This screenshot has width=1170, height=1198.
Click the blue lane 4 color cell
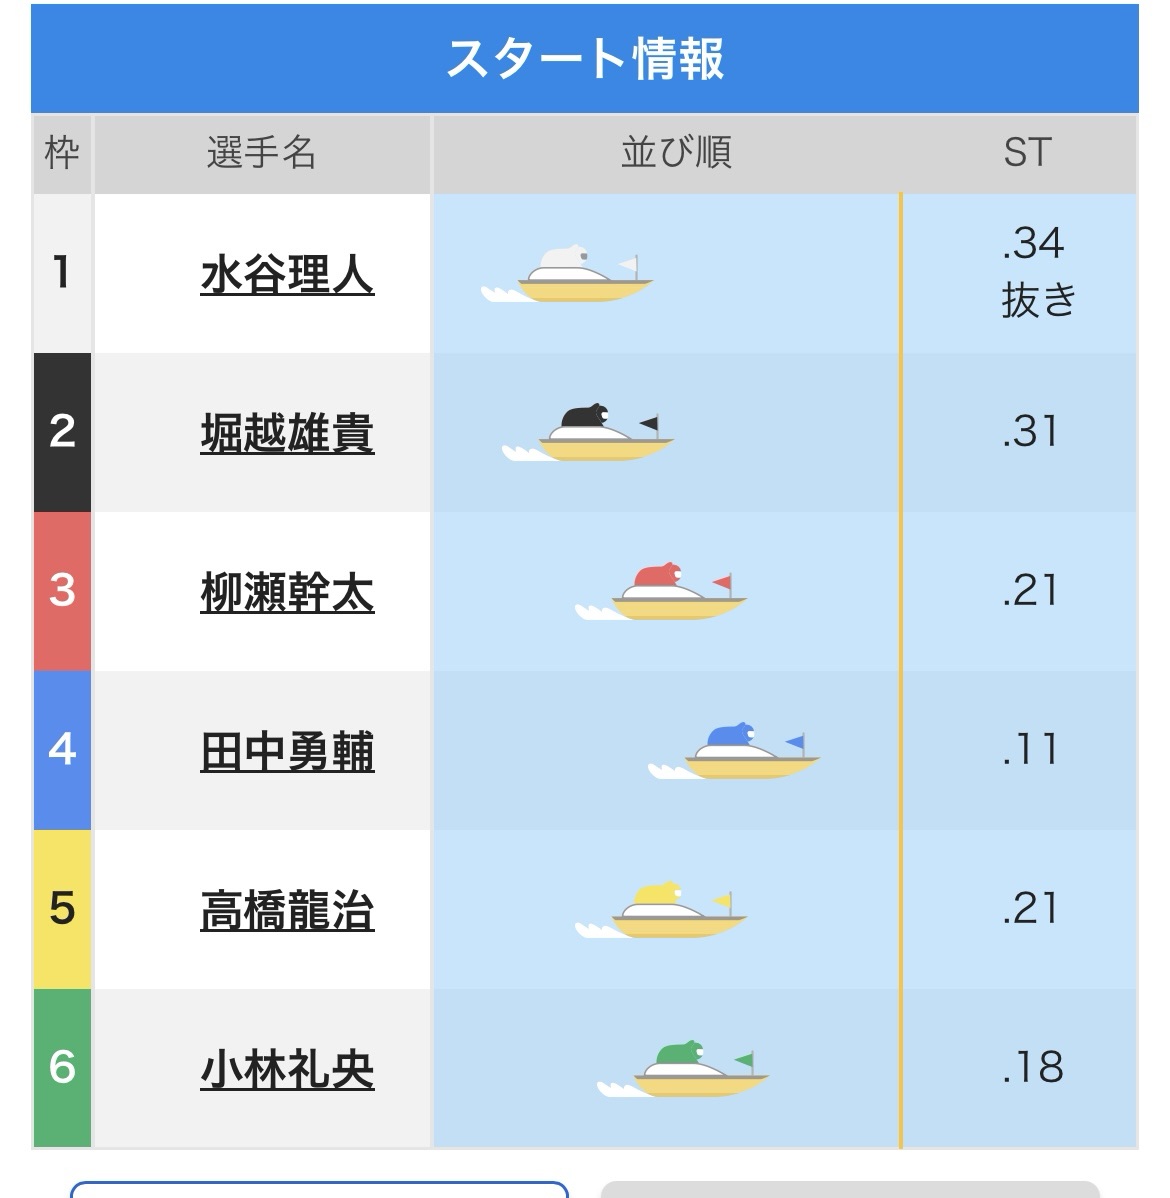[62, 750]
